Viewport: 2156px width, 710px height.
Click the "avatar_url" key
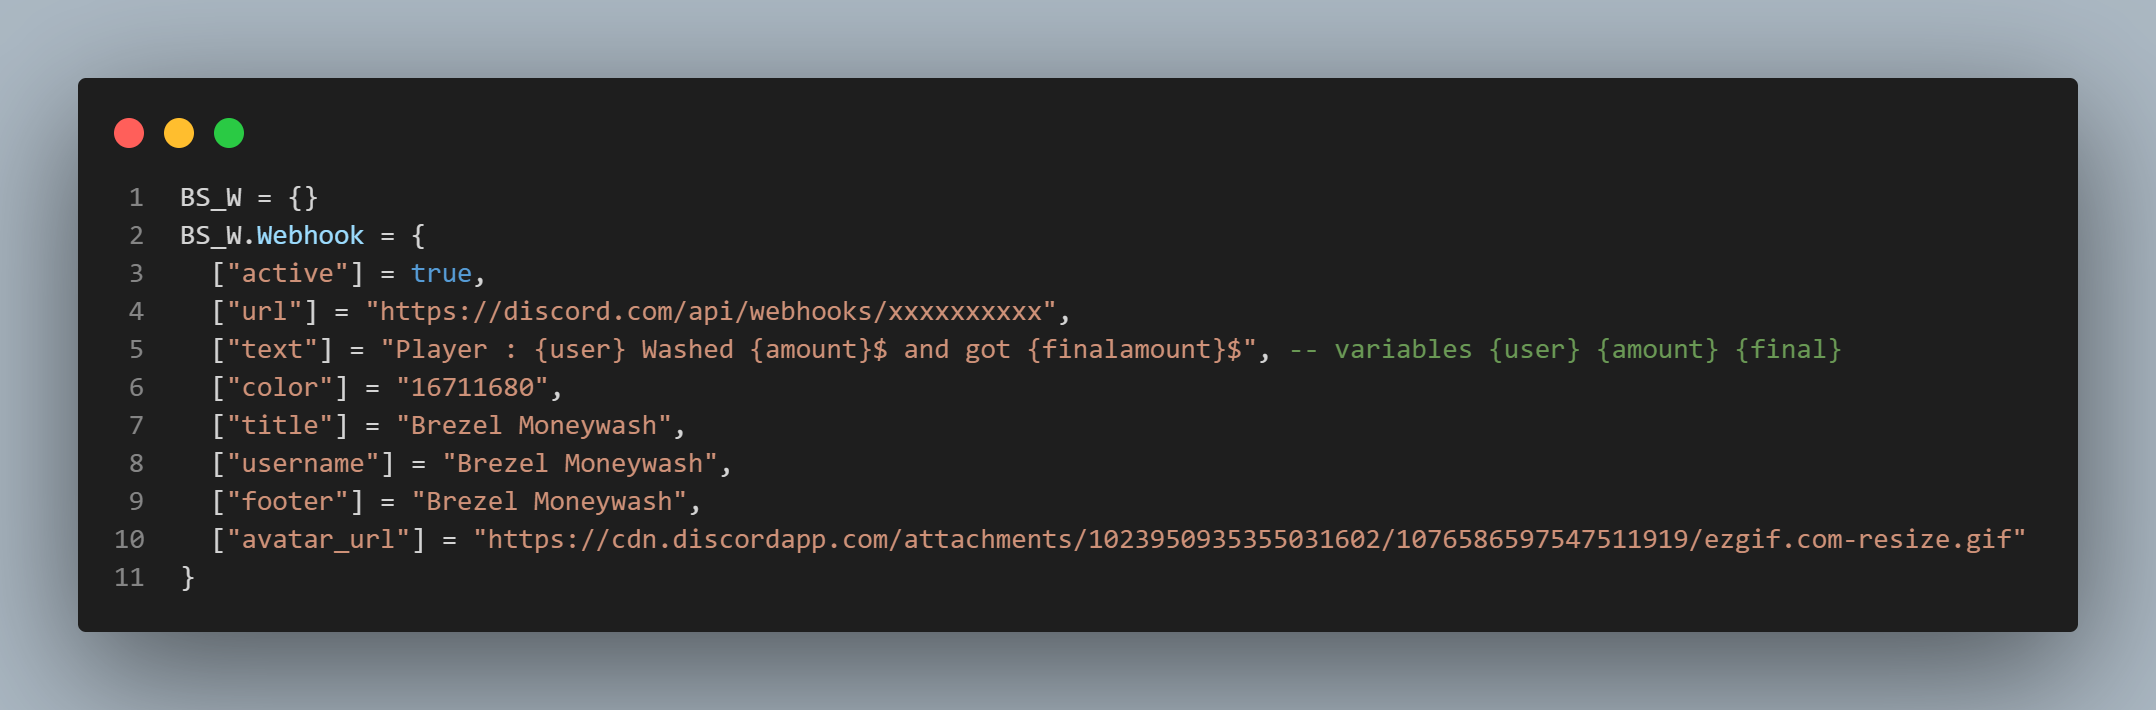pyautogui.click(x=318, y=540)
